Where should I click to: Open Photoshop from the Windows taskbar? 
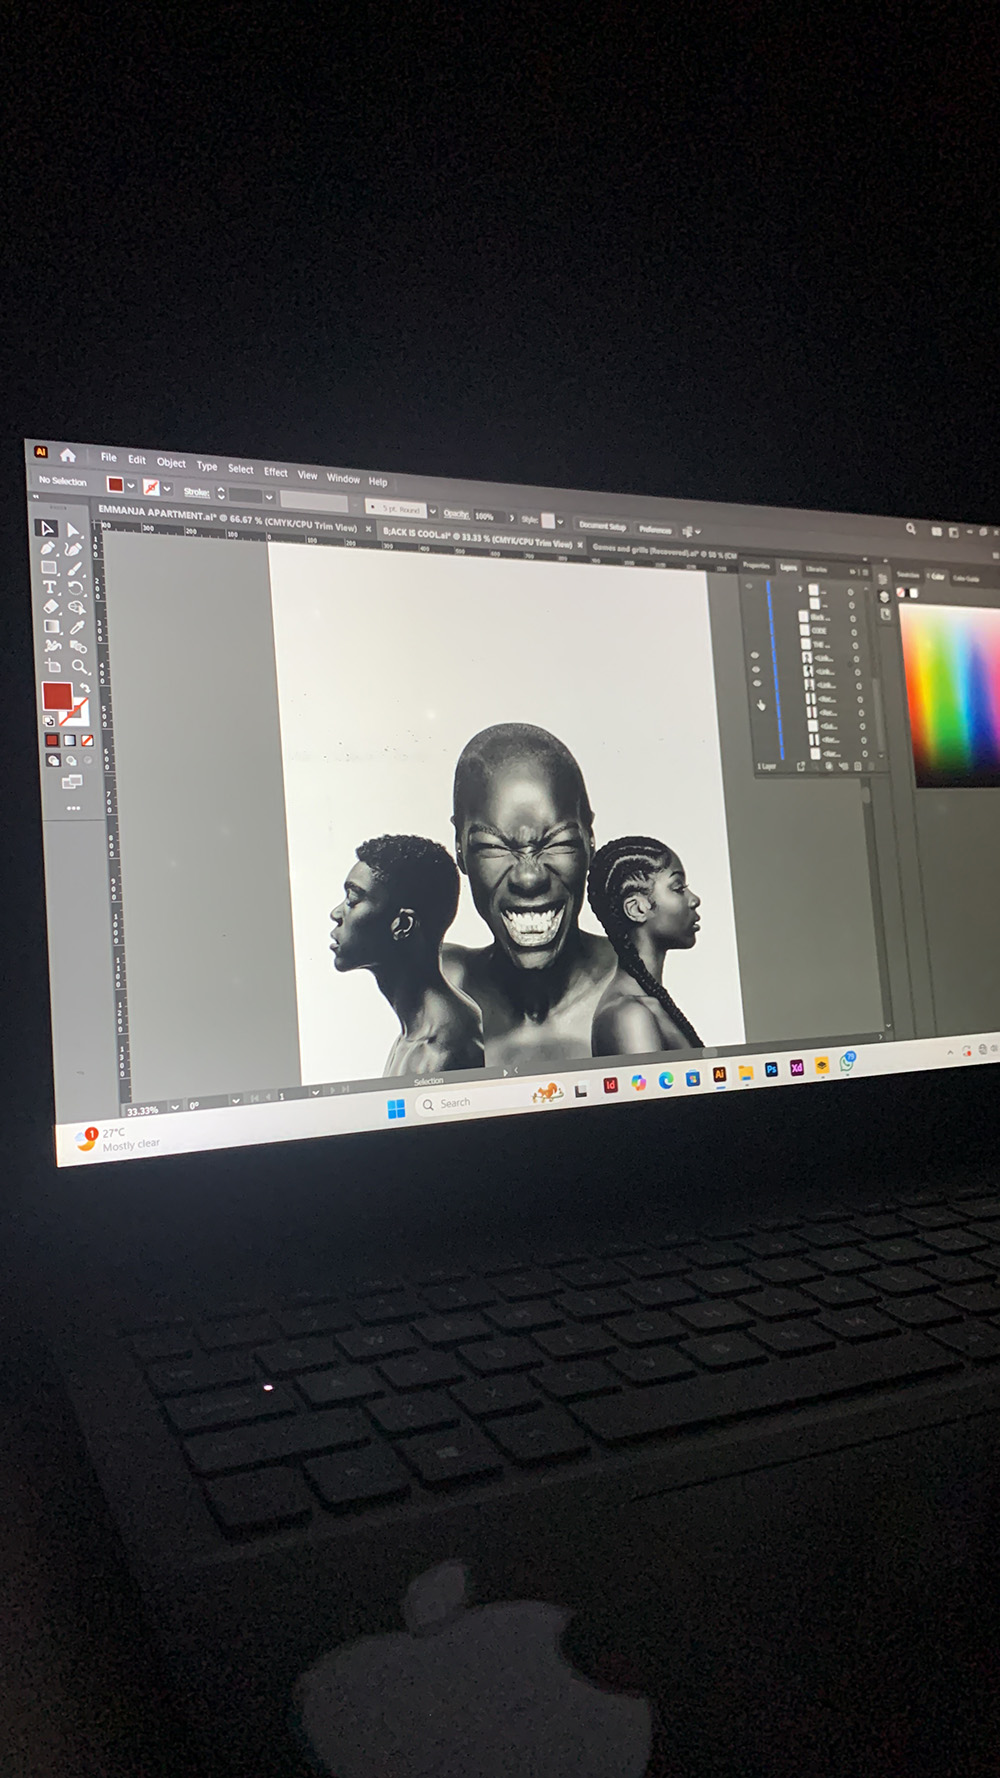pos(771,1070)
